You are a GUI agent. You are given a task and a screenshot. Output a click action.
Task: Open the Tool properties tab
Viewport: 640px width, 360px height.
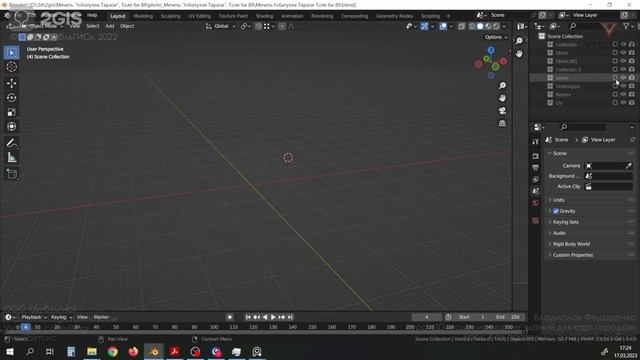(536, 142)
